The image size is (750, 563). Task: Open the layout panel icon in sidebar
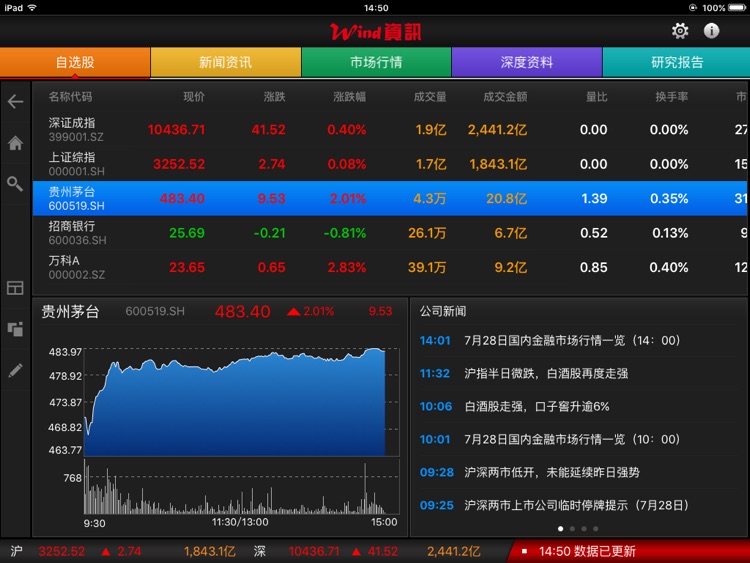pos(15,288)
